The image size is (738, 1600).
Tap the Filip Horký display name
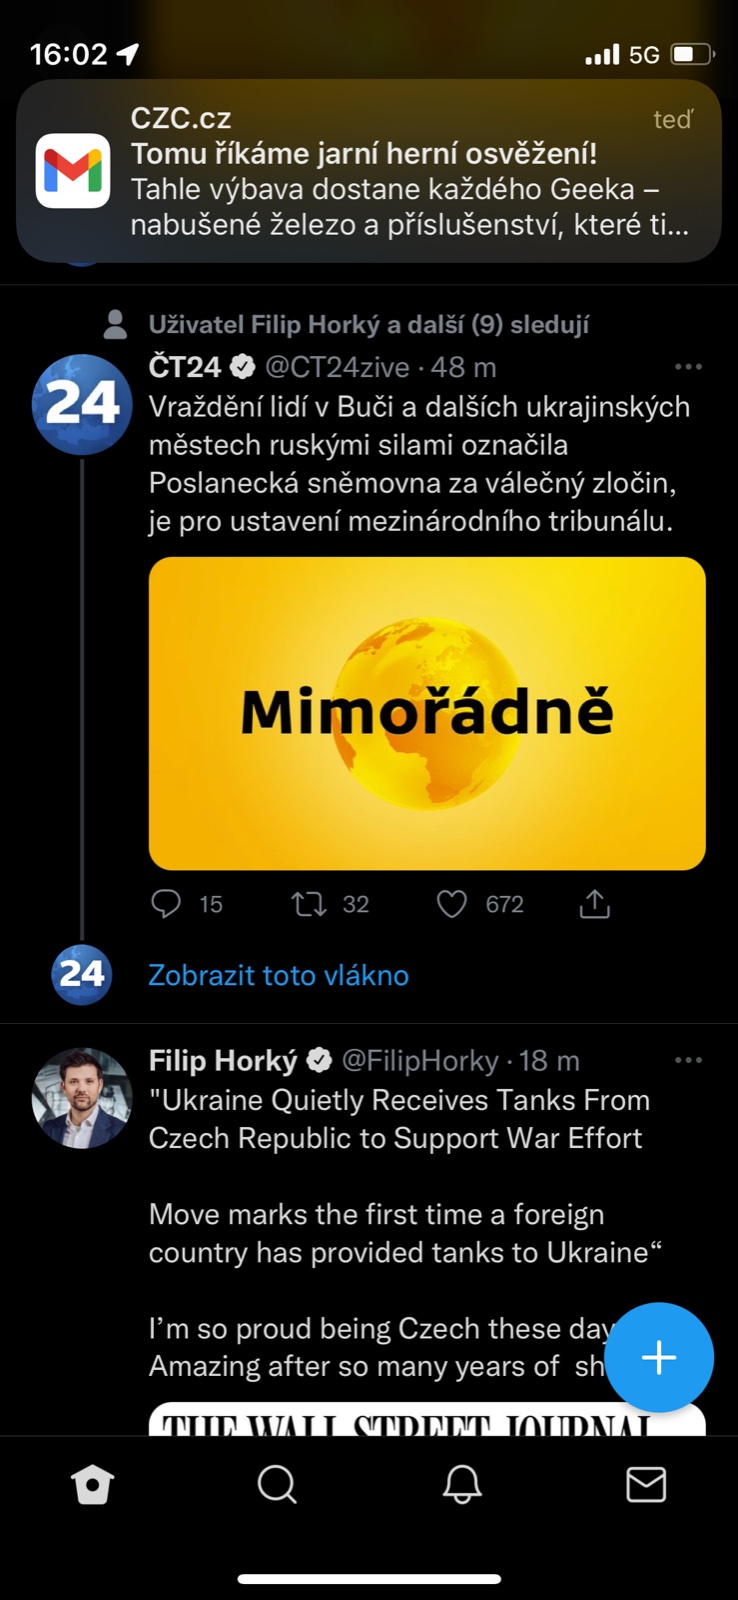click(223, 1060)
